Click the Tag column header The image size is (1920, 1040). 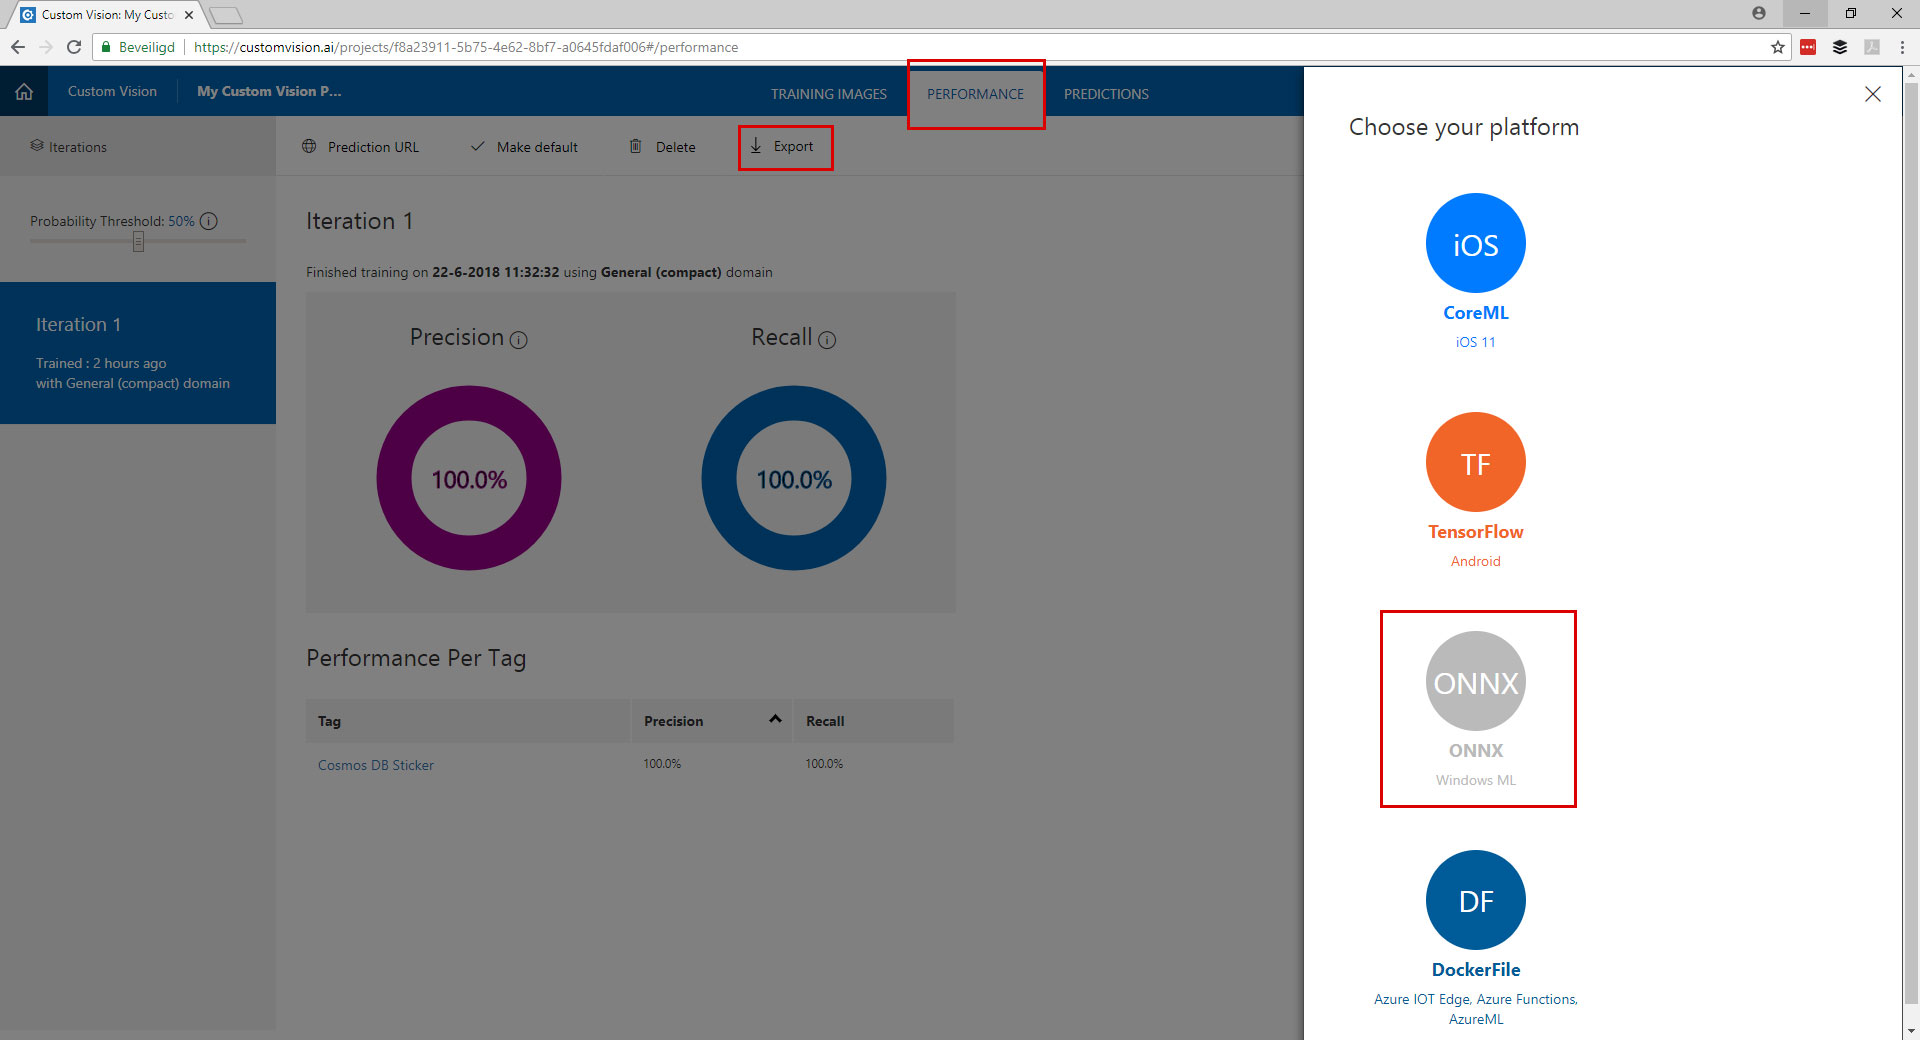(x=468, y=721)
